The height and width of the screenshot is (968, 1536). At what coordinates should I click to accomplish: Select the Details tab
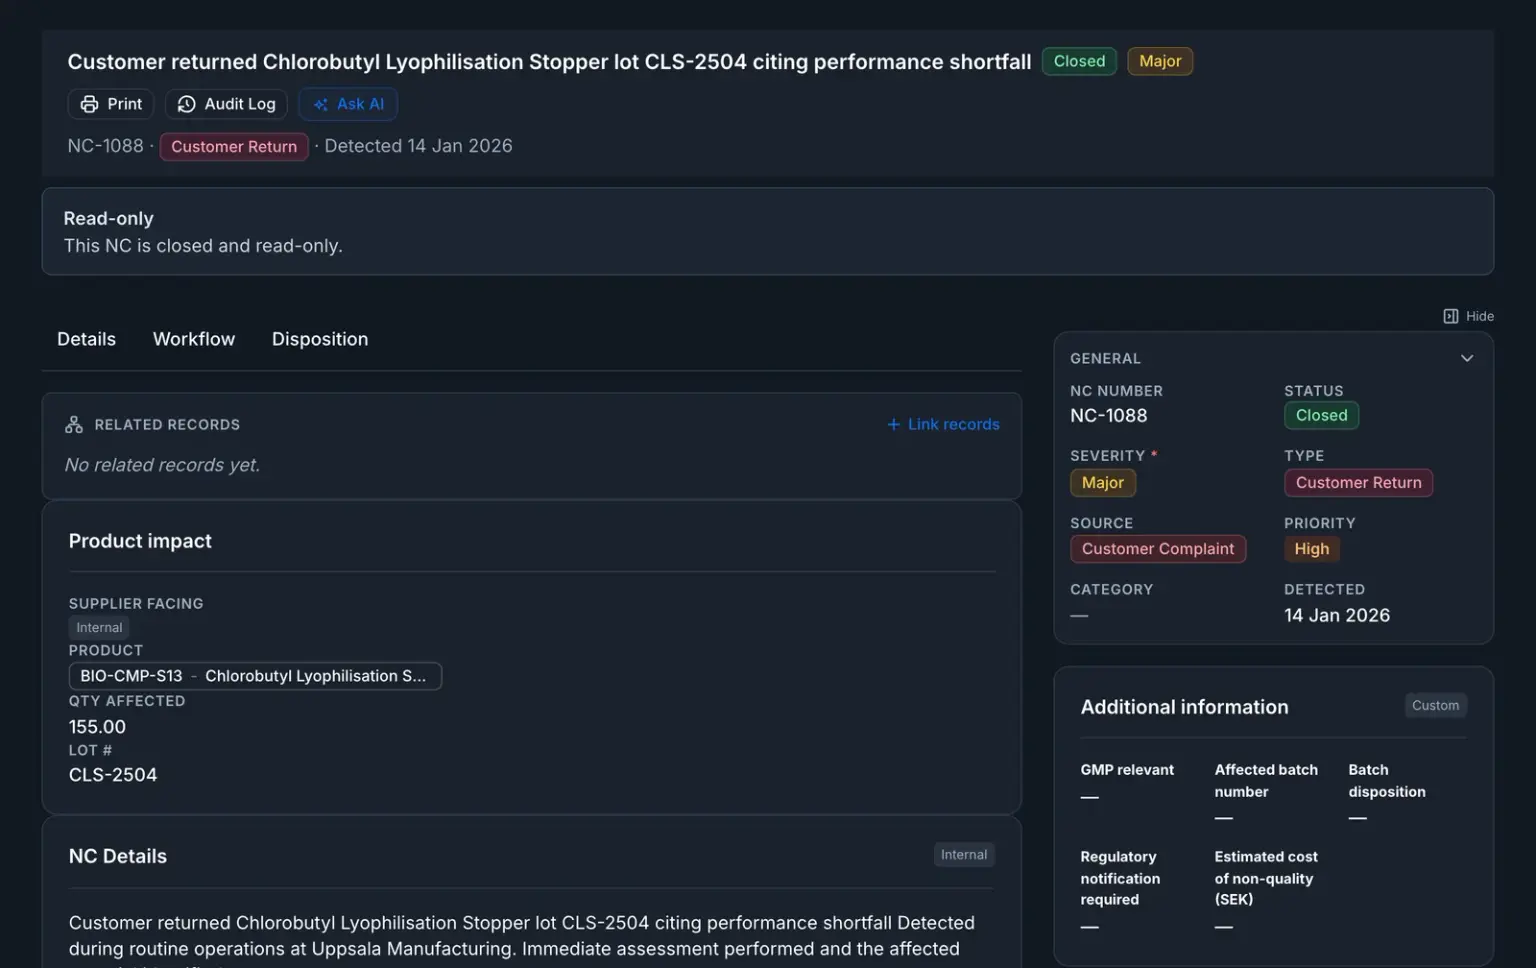pos(86,339)
